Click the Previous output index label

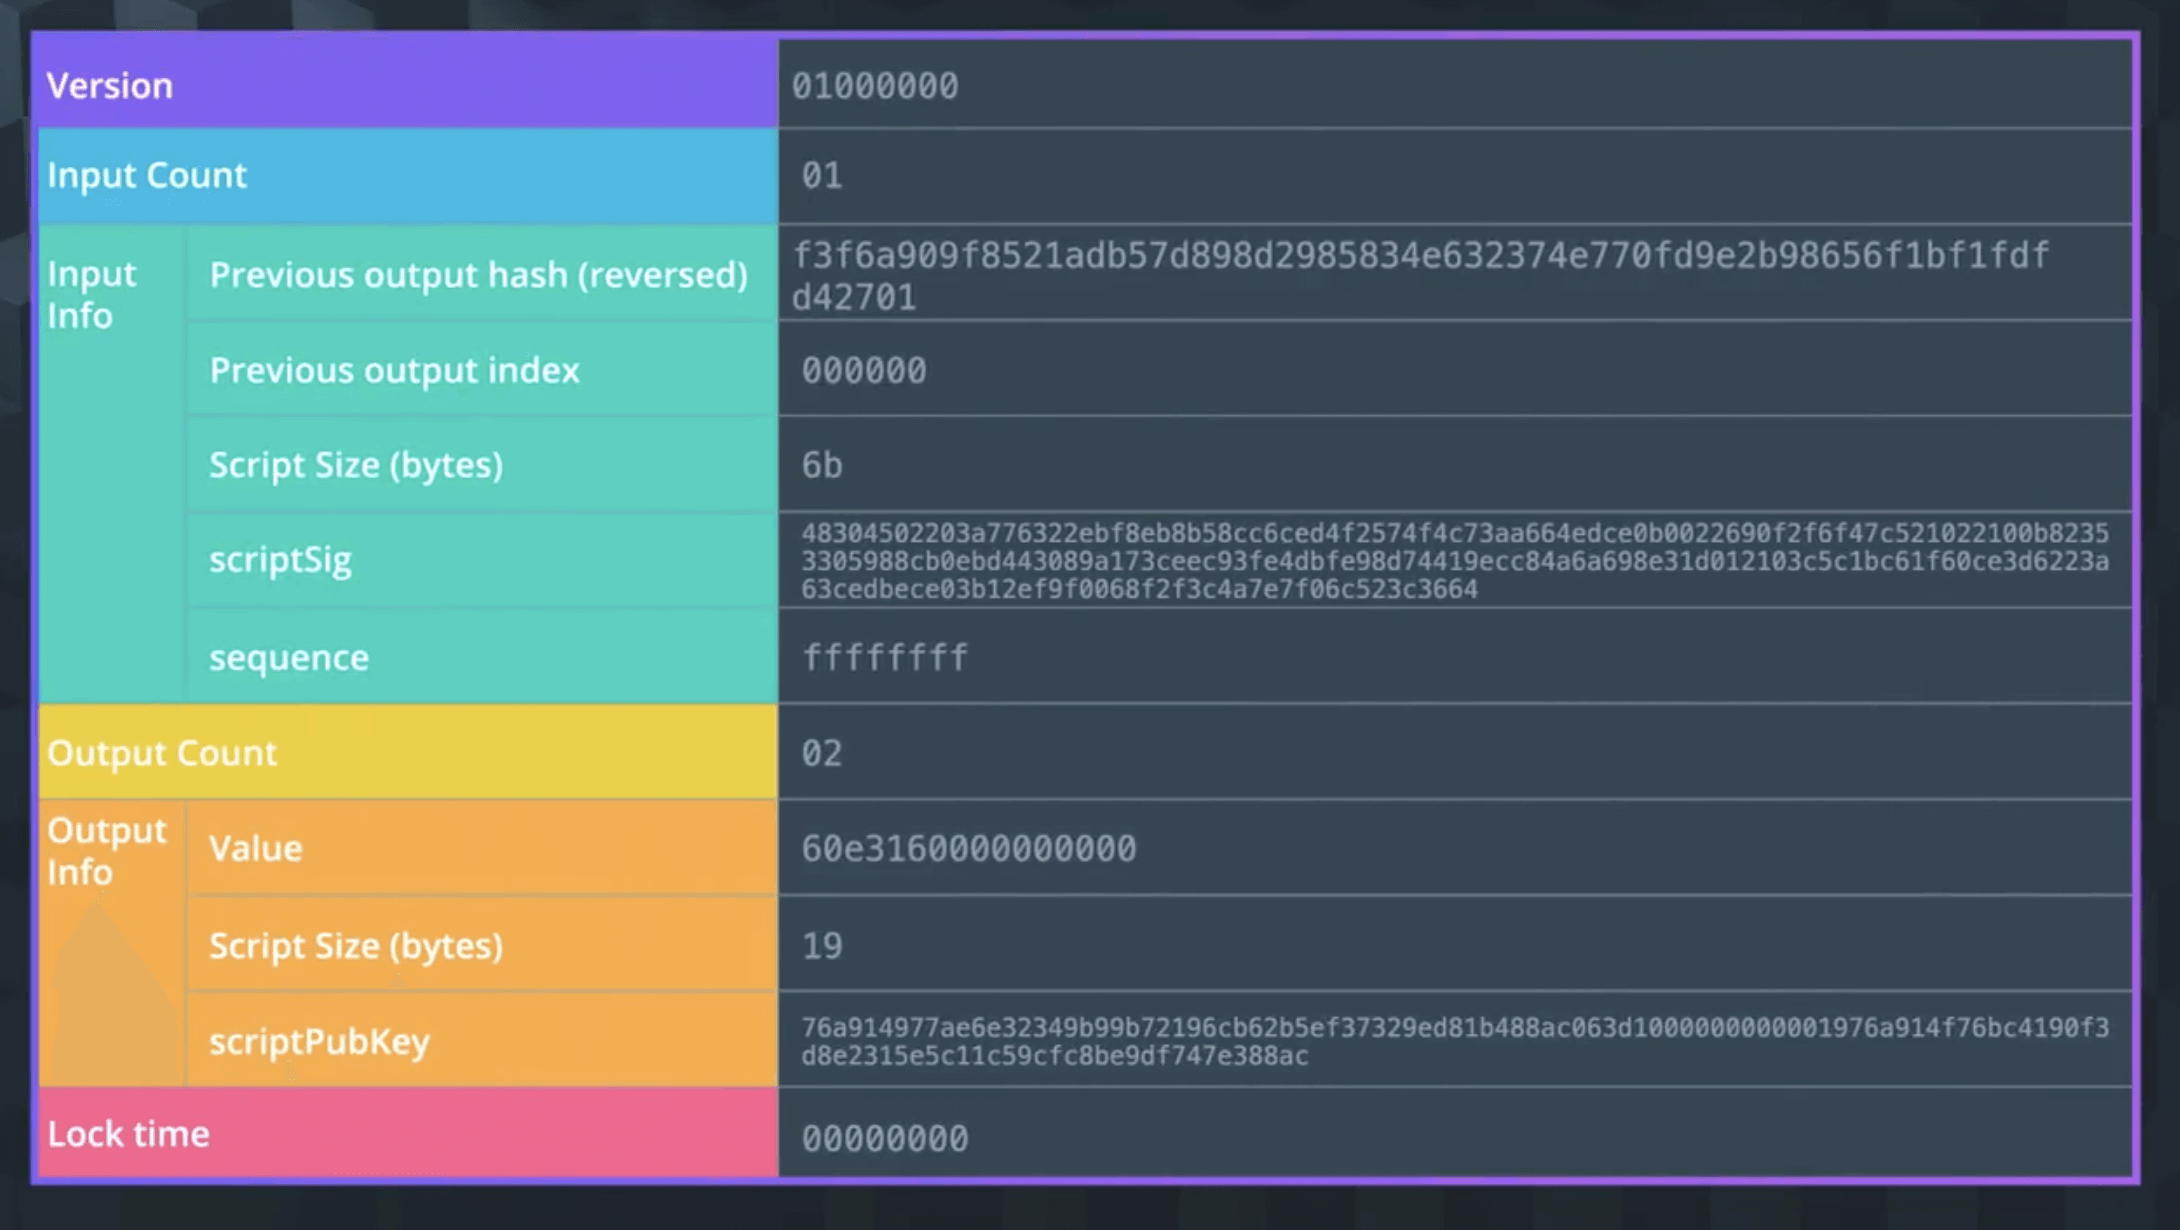click(x=394, y=371)
